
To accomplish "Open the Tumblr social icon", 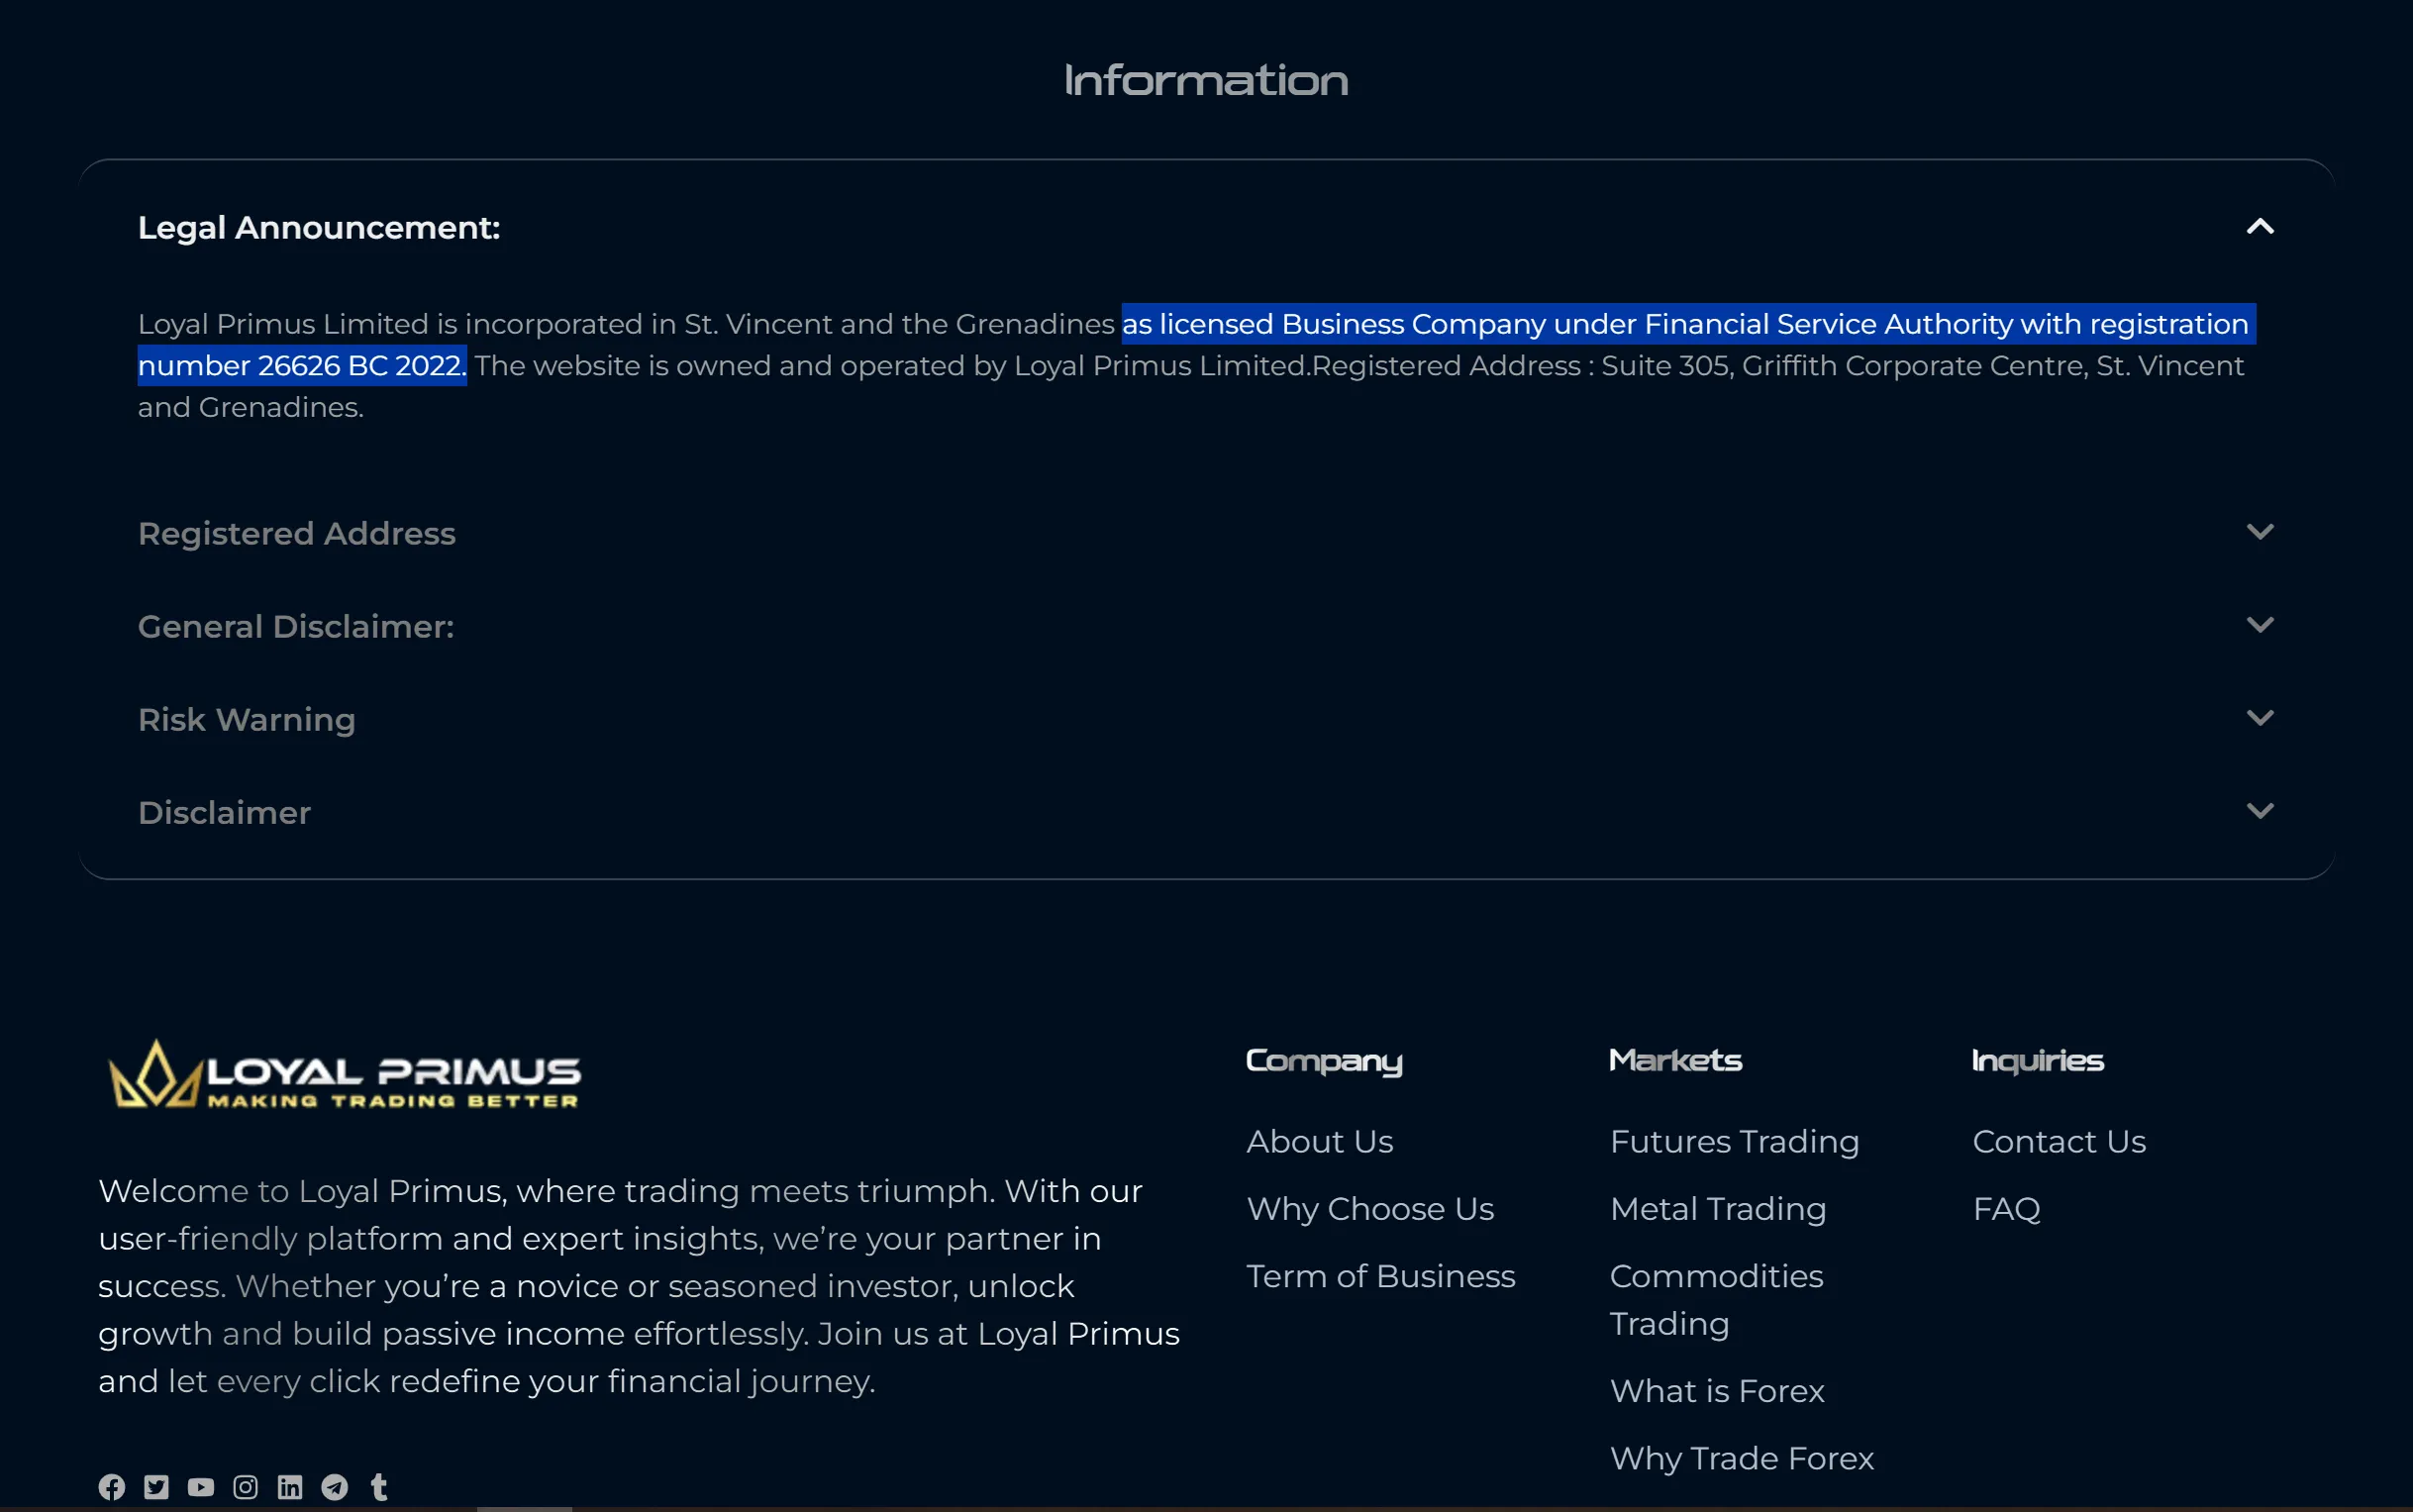I will (379, 1487).
